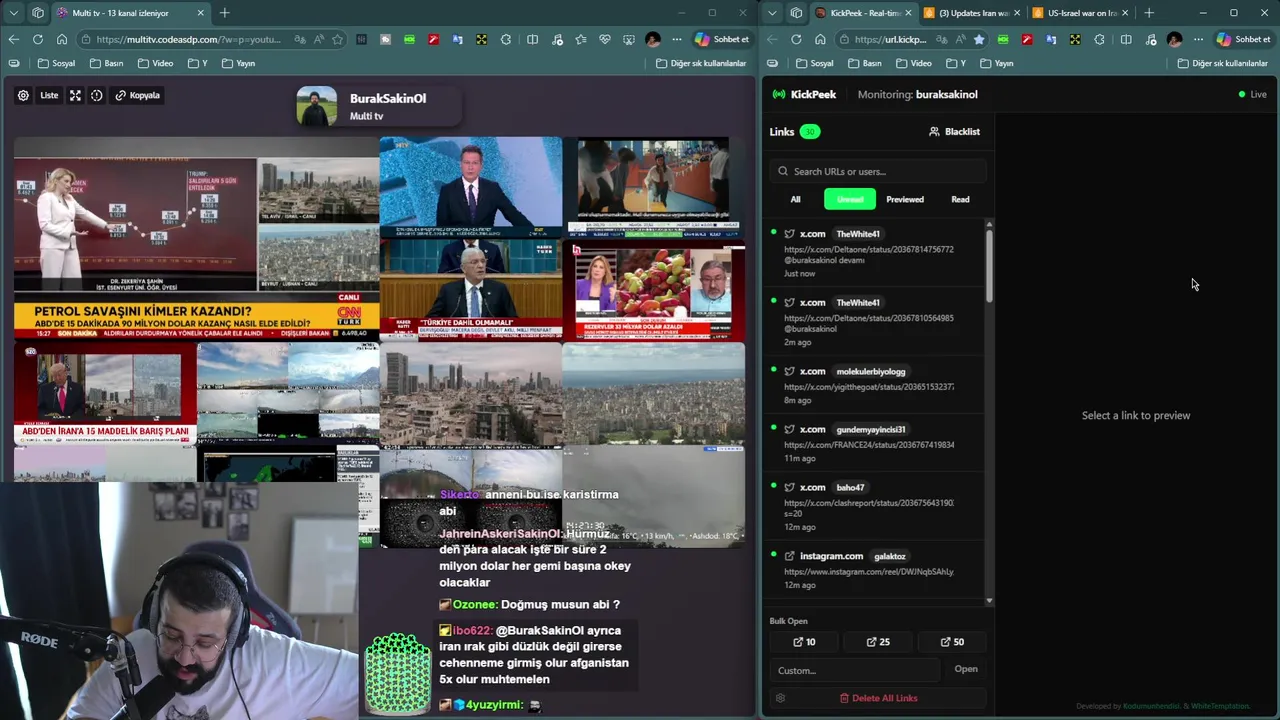
Task: Switch to Multi tv 13 kanal tab
Action: pos(130,13)
